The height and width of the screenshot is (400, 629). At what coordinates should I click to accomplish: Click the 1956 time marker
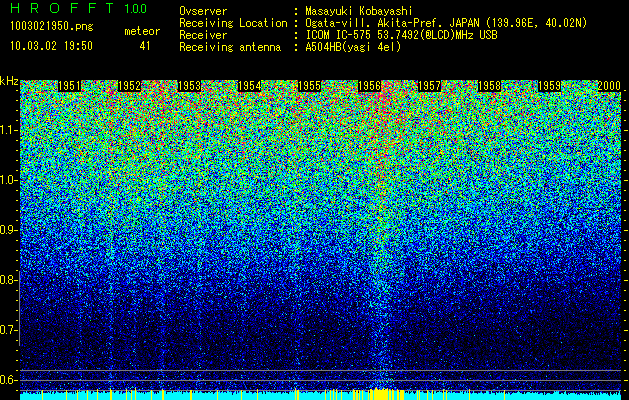369,86
